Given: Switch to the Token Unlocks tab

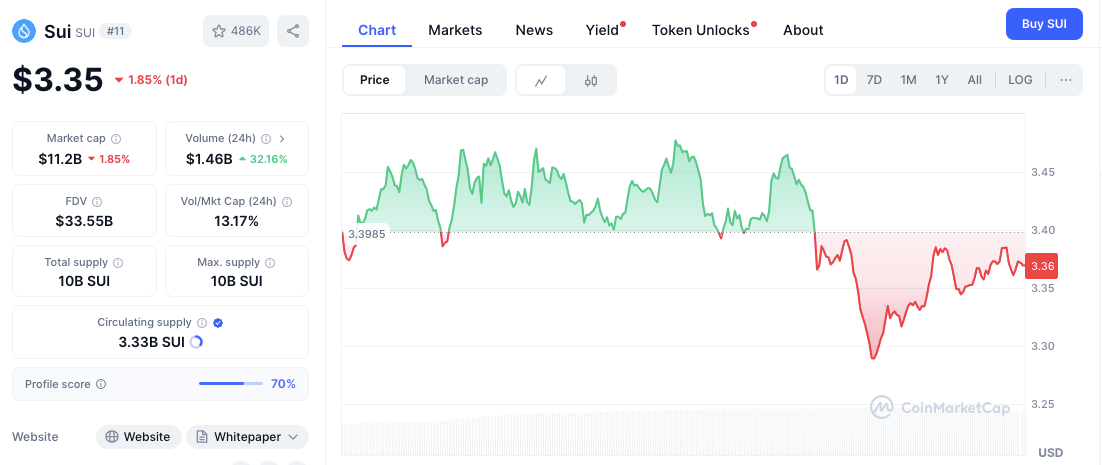Looking at the screenshot, I should point(700,30).
